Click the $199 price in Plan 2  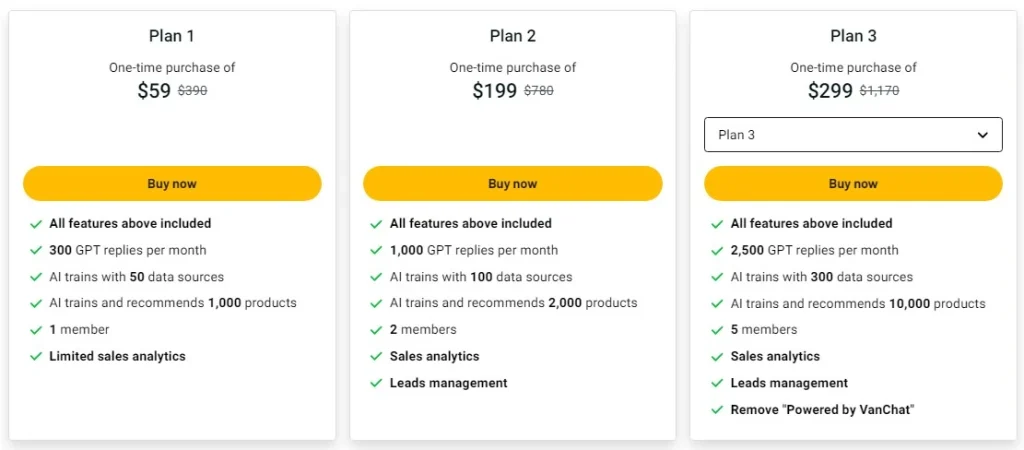tap(495, 91)
